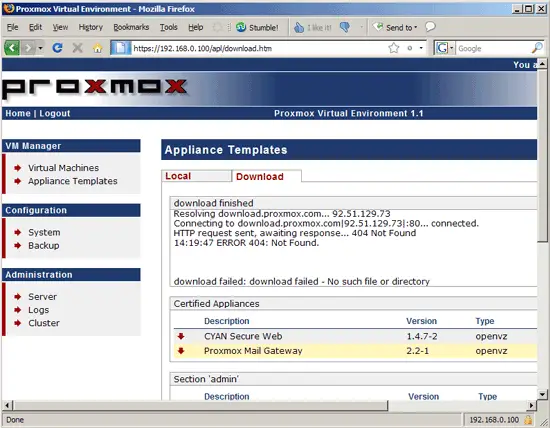Go to Firefox Home page icon
This screenshot has height=428, width=550.
[x=98, y=48]
